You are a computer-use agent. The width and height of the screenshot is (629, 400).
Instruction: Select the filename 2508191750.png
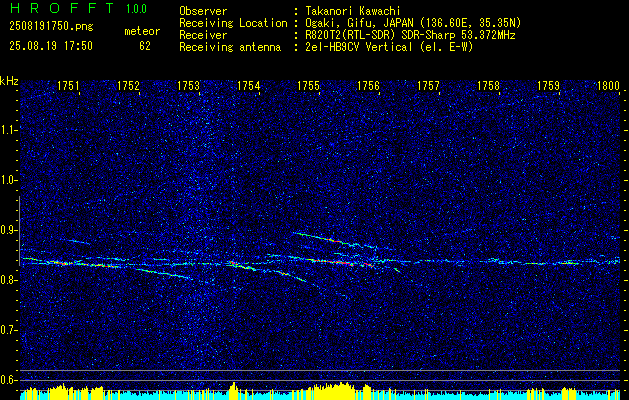[51, 27]
